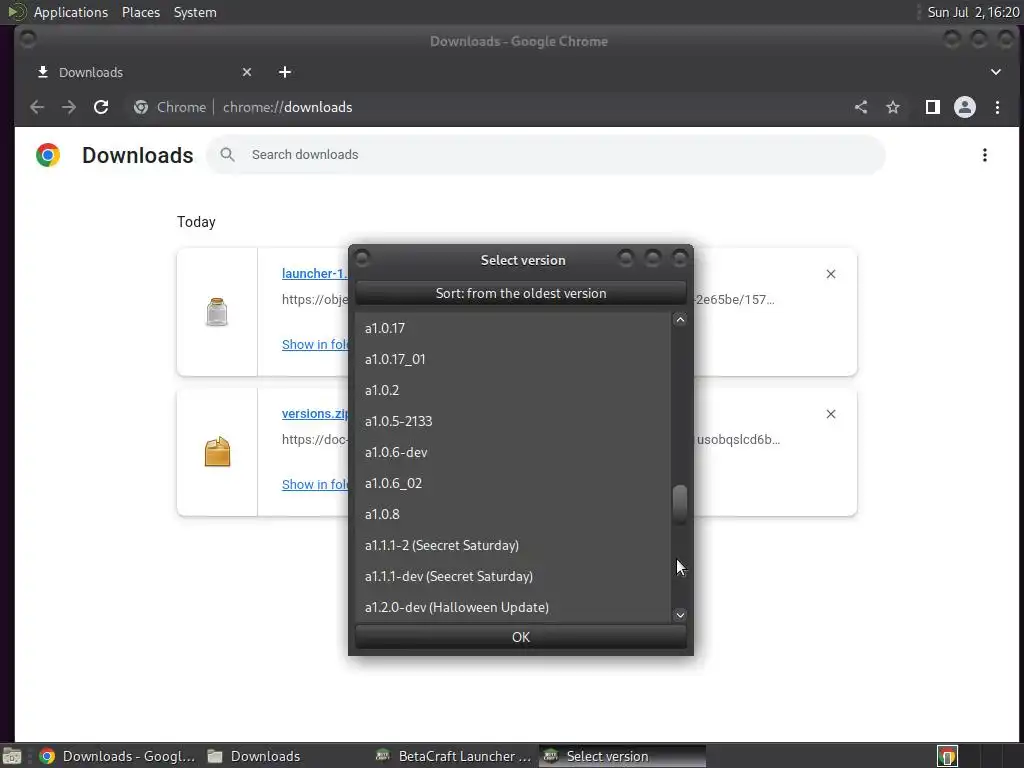Click the clock showing Sun Jul 2
This screenshot has height=768, width=1024.
[x=973, y=12]
